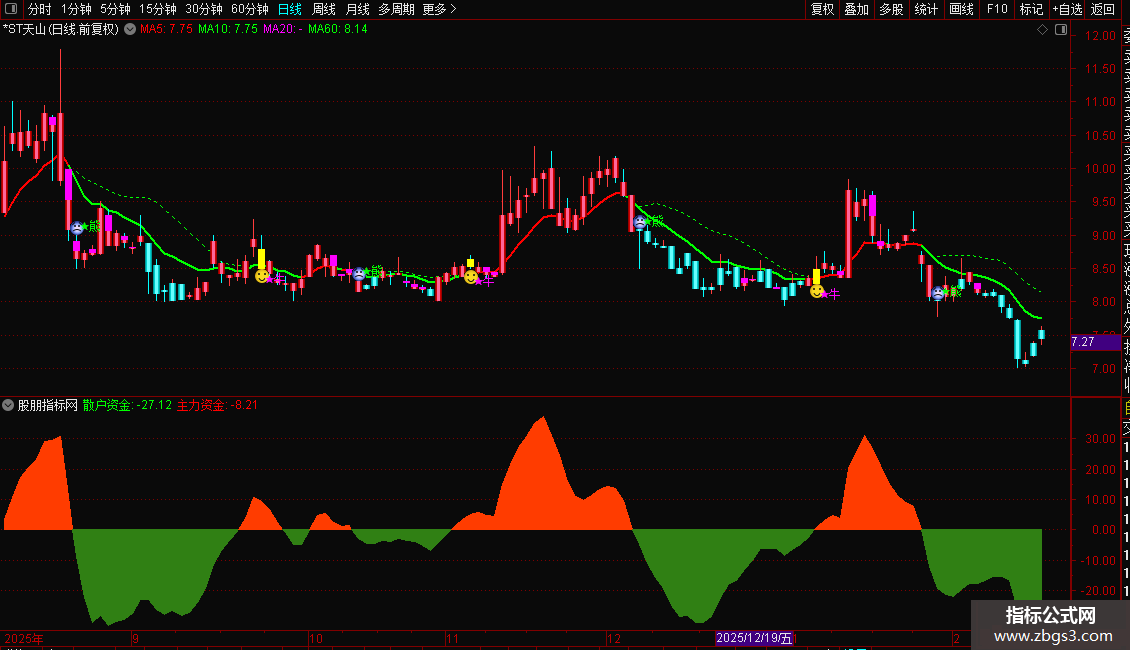1130x650 pixels.
Task: Select the 1分钟 period tab
Action: [76, 9]
